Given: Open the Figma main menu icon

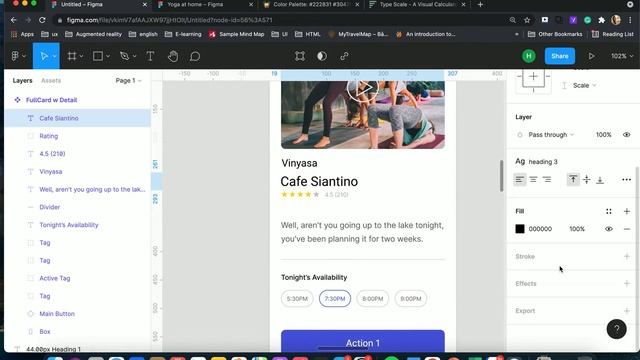Looking at the screenshot, I should click(x=15, y=56).
